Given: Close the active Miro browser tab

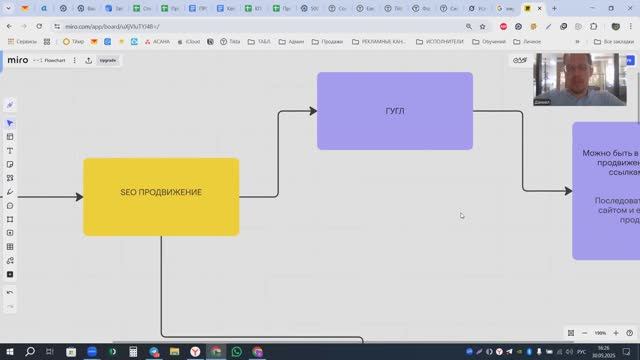Looking at the screenshot, I should click(540, 8).
